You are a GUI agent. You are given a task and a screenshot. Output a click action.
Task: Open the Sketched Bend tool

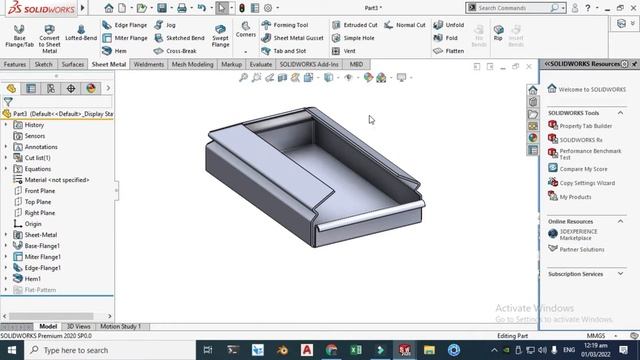(179, 38)
